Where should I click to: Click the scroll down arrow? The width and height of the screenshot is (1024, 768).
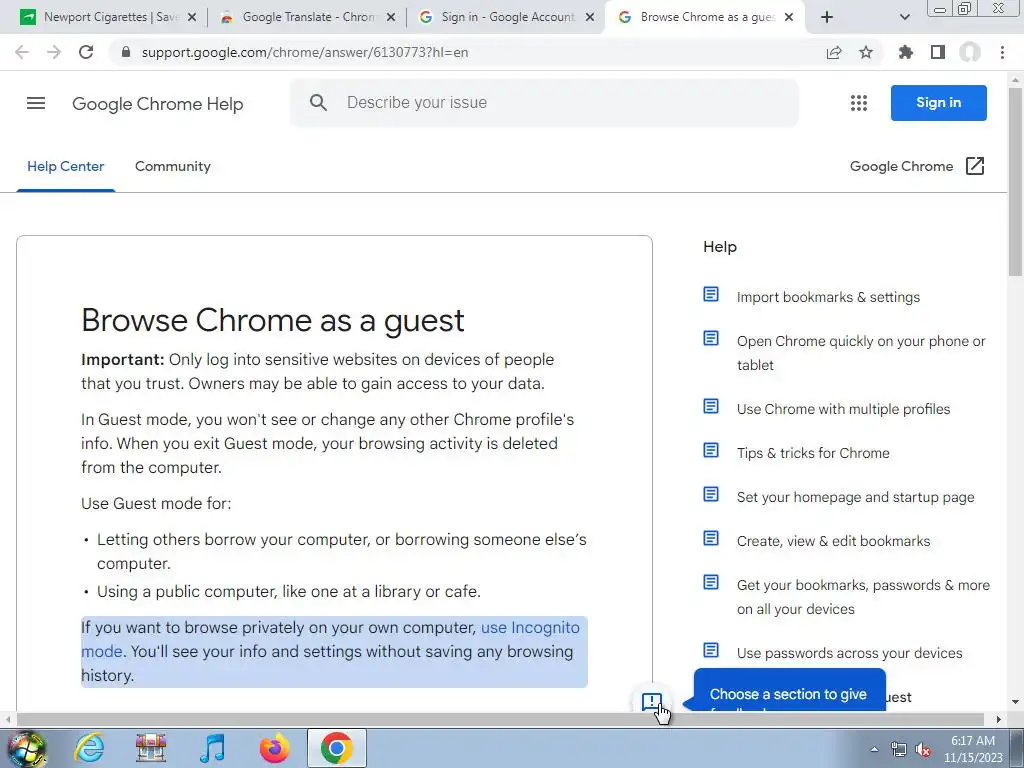pos(1015,702)
